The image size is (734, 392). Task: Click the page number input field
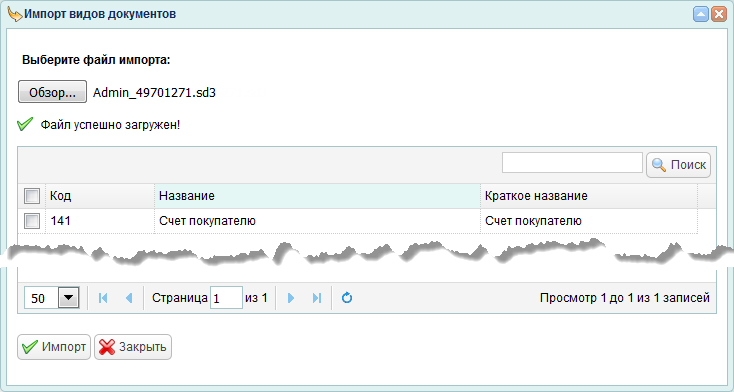(226, 298)
